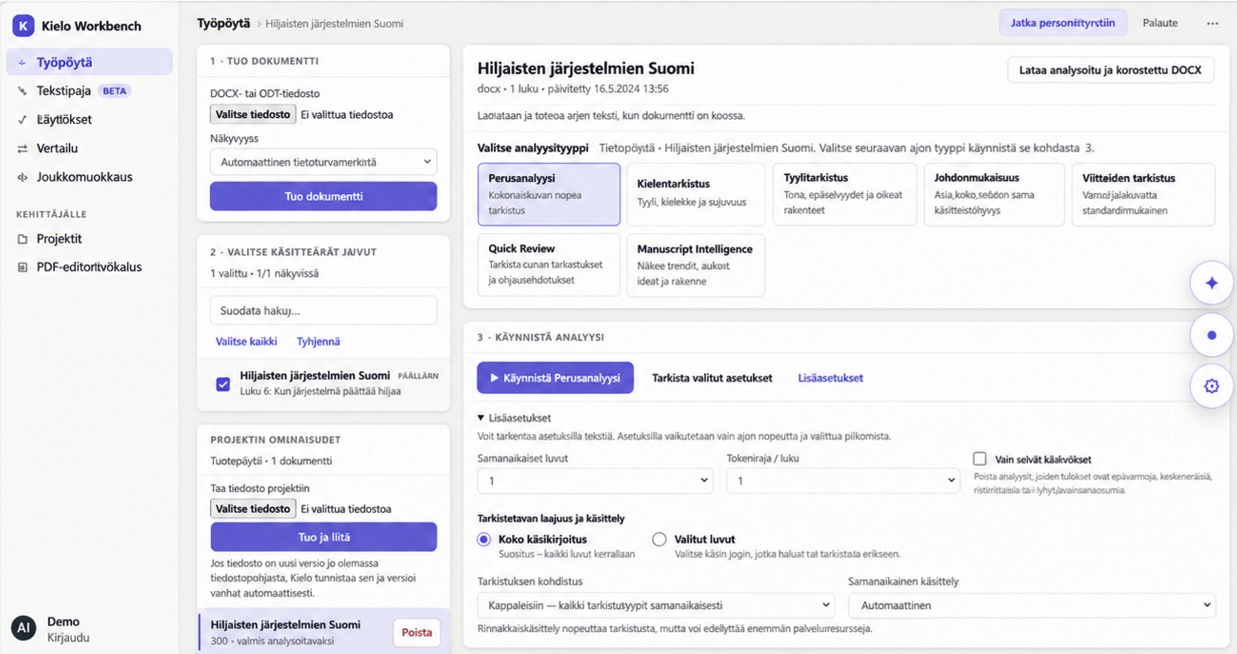Viewport: 1237px width, 654px height.
Task: Click the PDF-editorityökalus document icon
Action: [23, 267]
